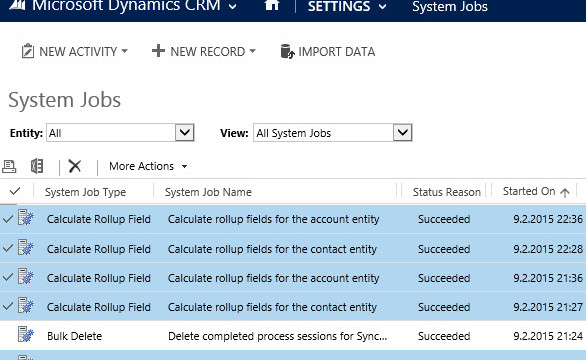Open the Bulk Delete job type link

(x=74, y=336)
